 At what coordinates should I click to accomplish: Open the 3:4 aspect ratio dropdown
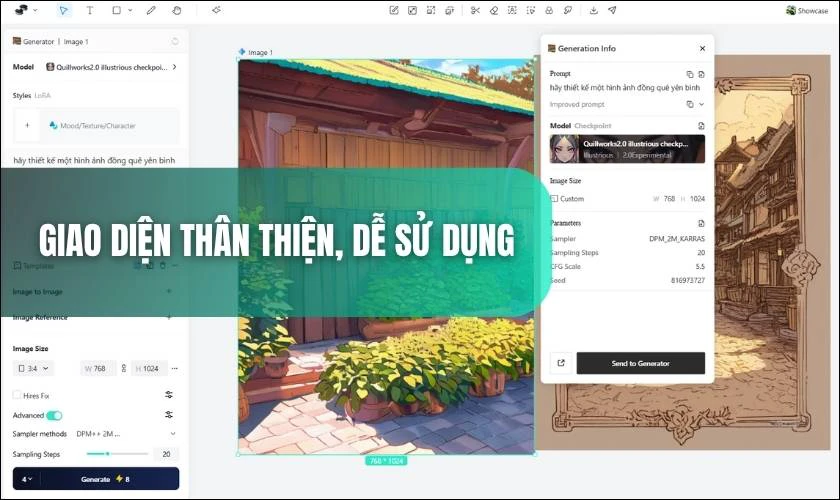33,368
